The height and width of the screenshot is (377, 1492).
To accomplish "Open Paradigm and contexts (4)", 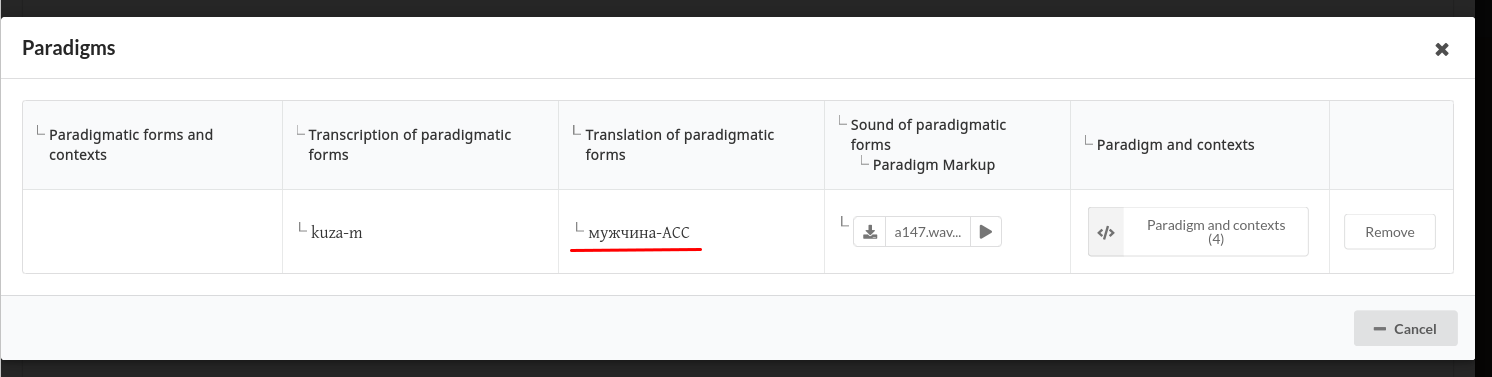I will point(1198,232).
